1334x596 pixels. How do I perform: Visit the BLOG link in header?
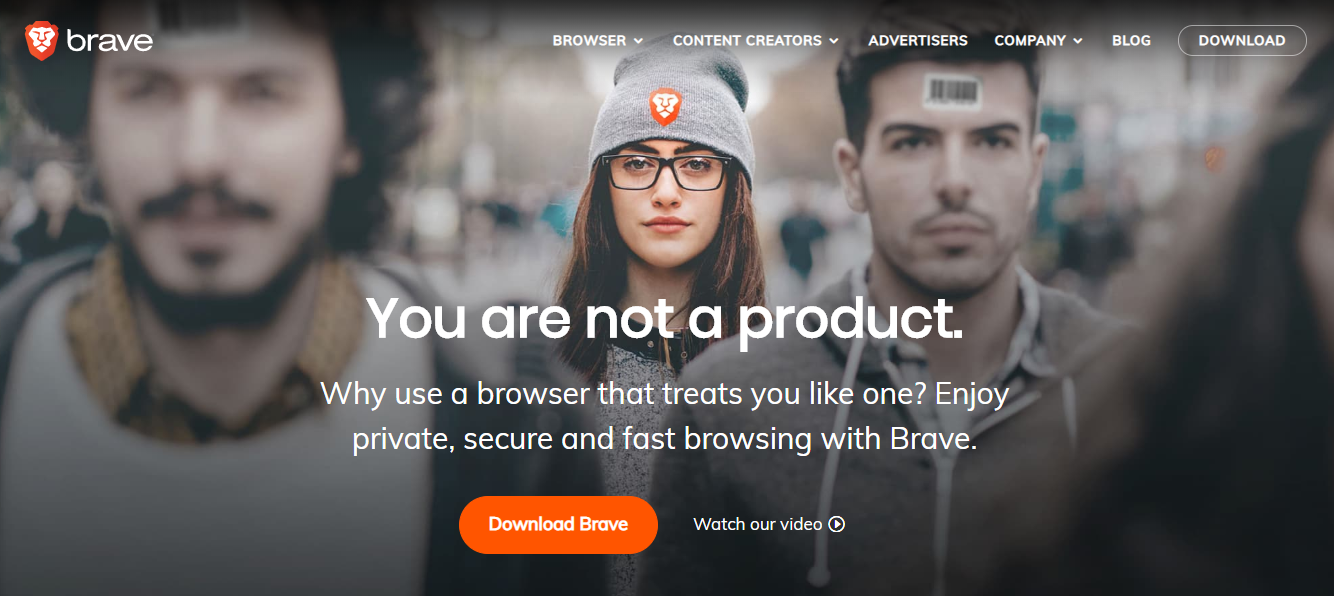[x=1131, y=41]
